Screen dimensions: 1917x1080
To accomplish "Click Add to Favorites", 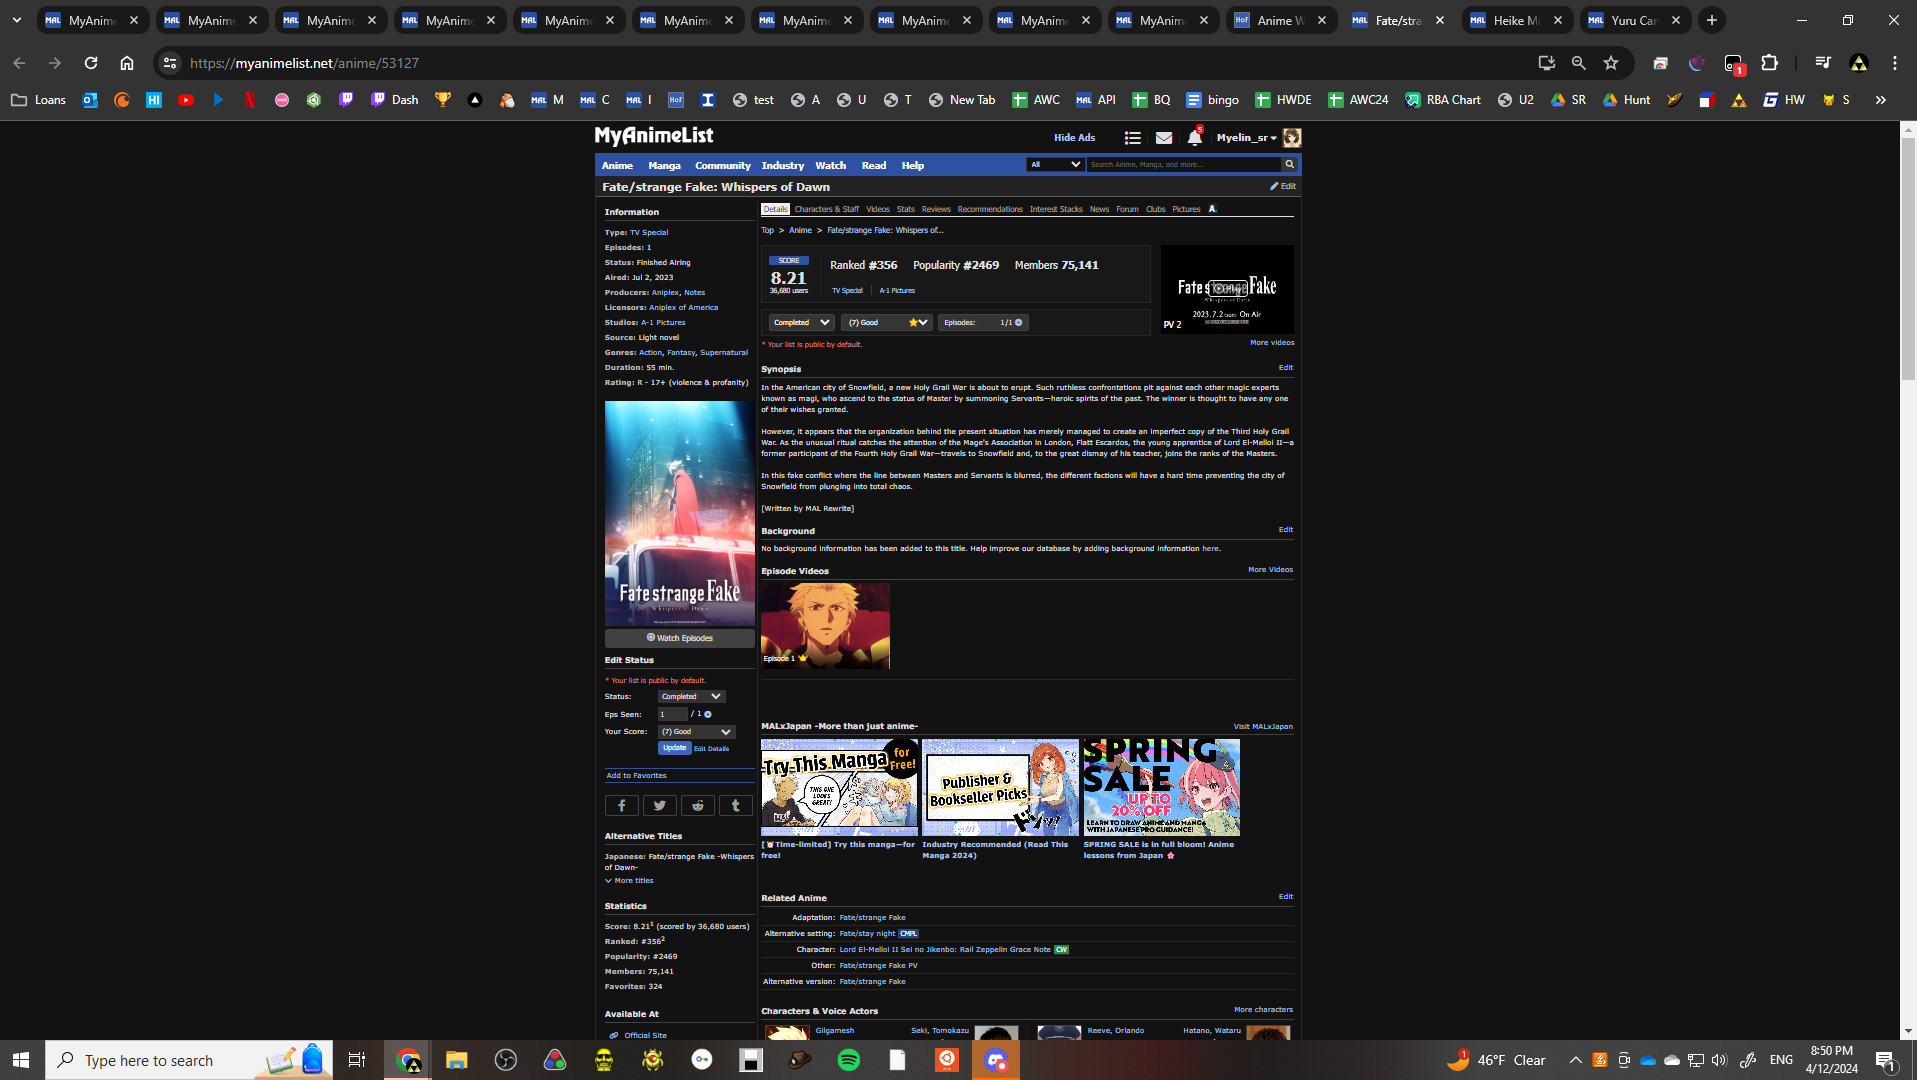I will 636,776.
